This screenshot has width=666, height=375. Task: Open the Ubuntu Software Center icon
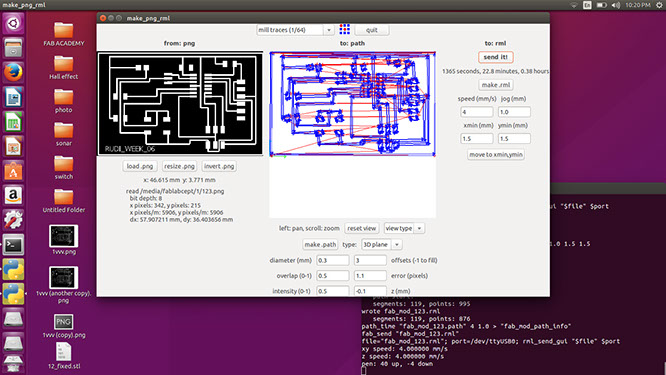tap(13, 171)
